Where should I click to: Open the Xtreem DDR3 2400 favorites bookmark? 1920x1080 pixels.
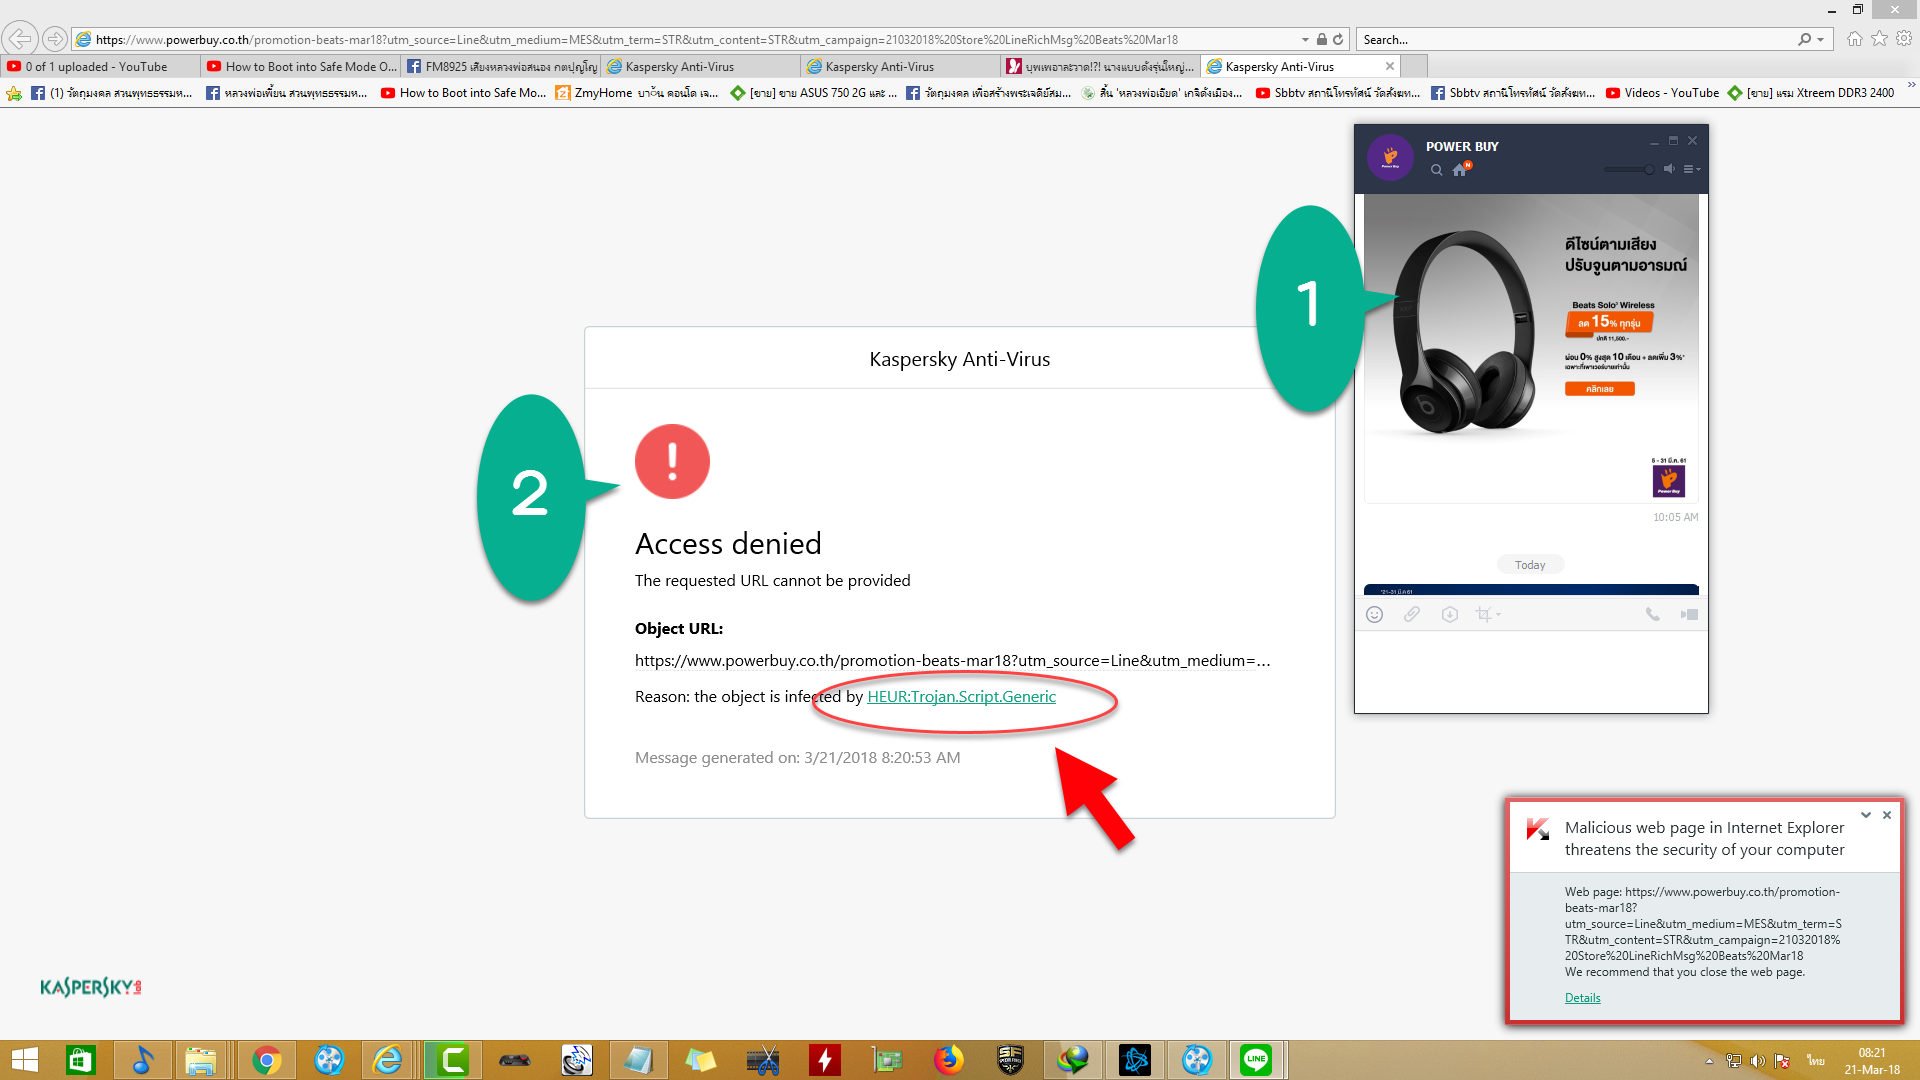(1810, 93)
